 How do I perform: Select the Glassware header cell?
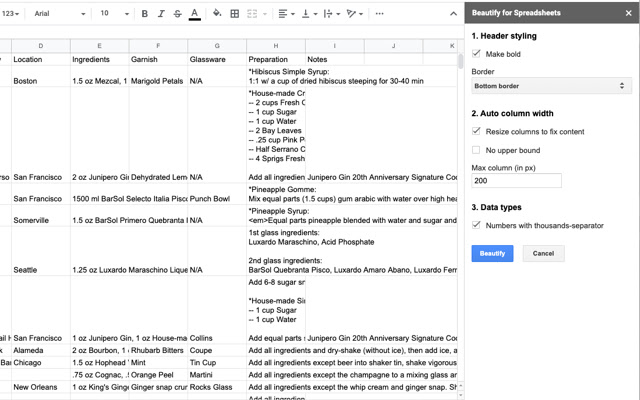217,59
